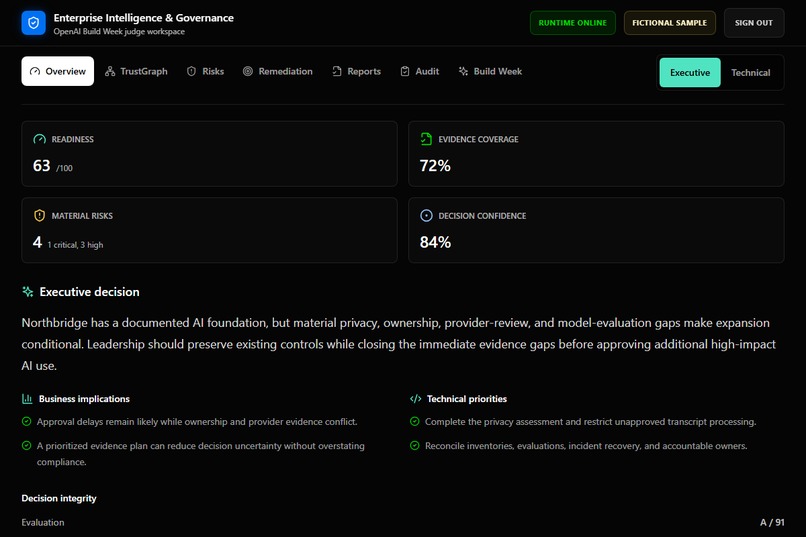
Task: Open the Material Risks card
Action: pyautogui.click(x=209, y=230)
